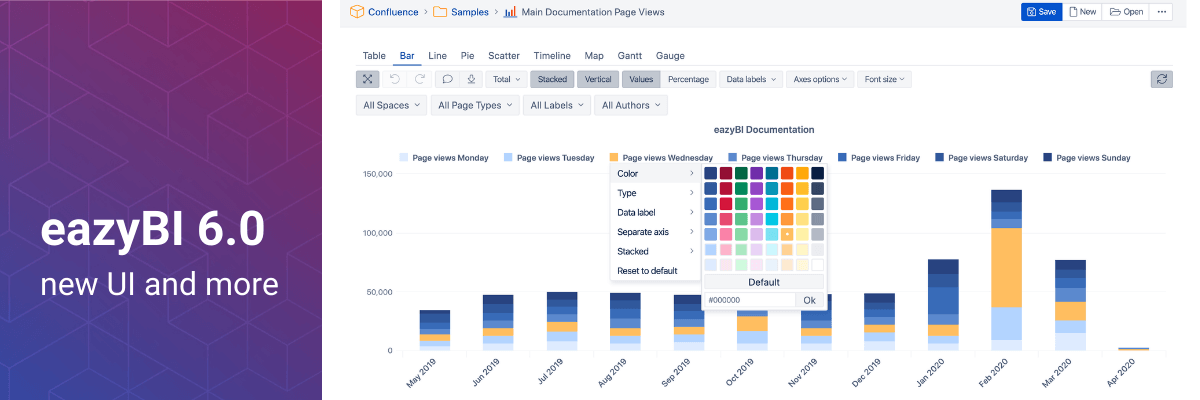This screenshot has width=1200, height=400.
Task: Open the Axes options dropdown
Action: 820,79
